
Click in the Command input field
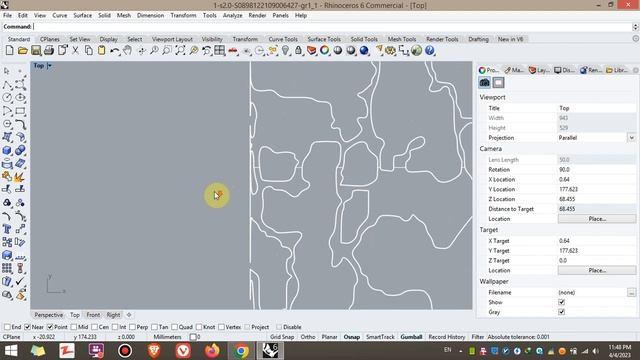point(331,27)
